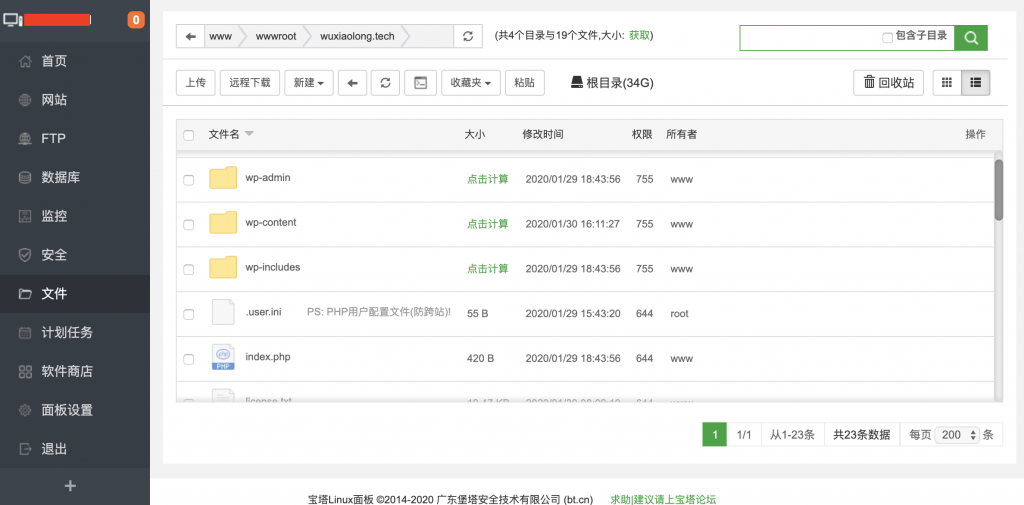The image size is (1024, 505).
Task: Check the wp-admin row checkbox
Action: click(189, 180)
